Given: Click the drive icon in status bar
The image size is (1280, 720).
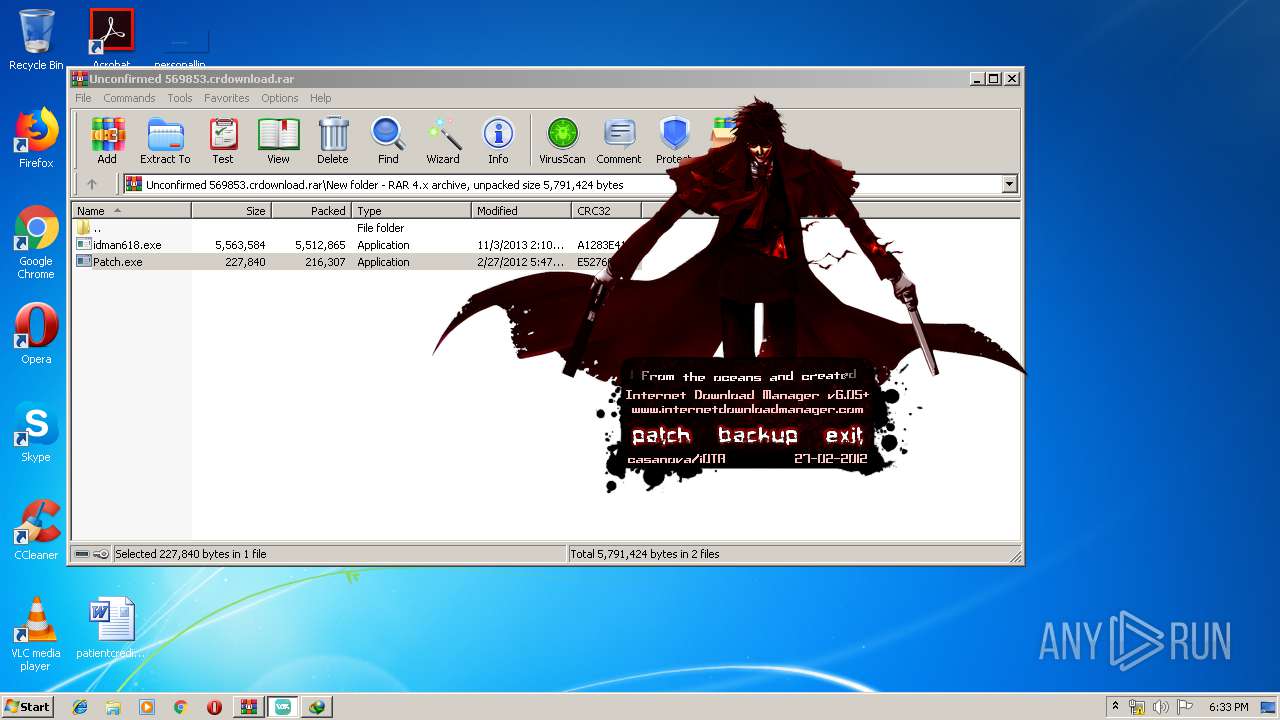Looking at the screenshot, I should pos(82,554).
